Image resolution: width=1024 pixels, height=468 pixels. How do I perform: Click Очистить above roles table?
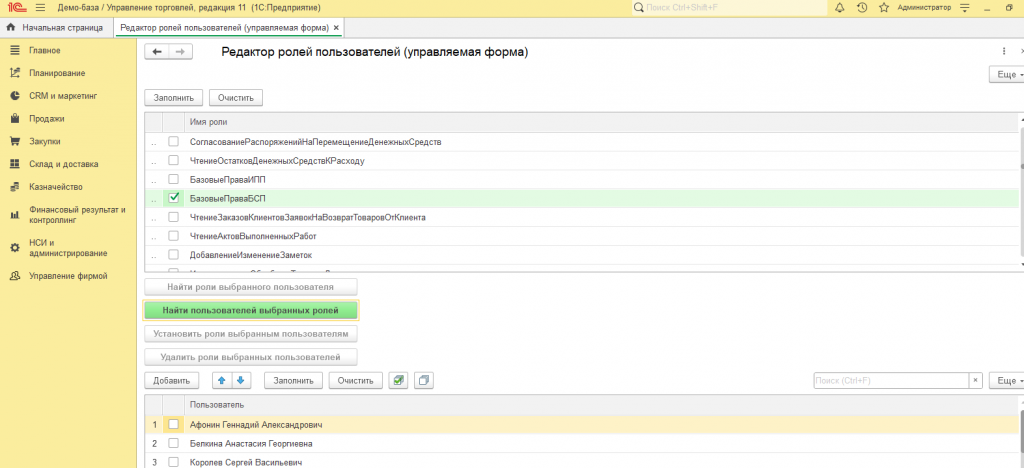(x=236, y=98)
